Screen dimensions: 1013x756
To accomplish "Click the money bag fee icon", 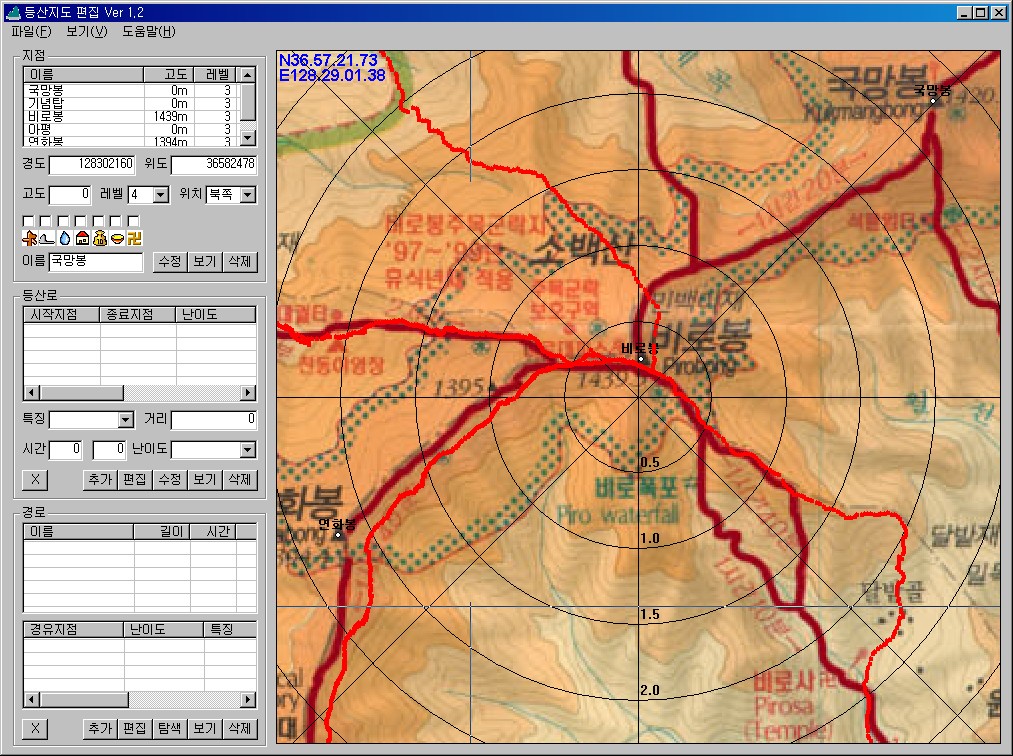I will click(x=99, y=238).
